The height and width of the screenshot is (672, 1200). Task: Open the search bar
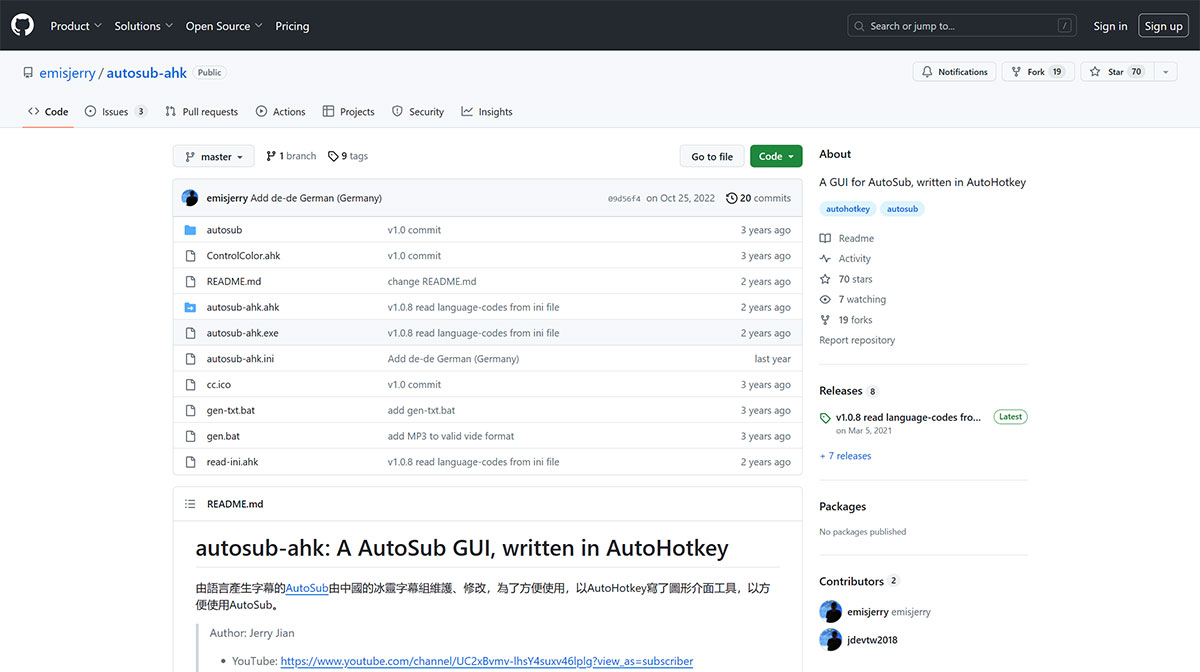point(960,25)
